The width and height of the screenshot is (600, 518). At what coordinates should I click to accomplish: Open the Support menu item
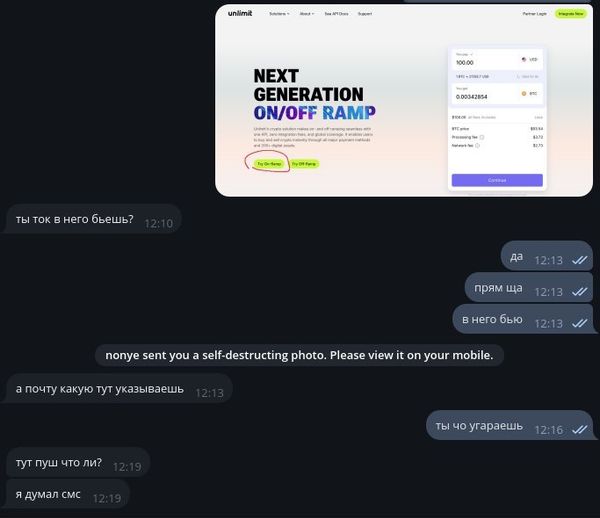pos(365,14)
